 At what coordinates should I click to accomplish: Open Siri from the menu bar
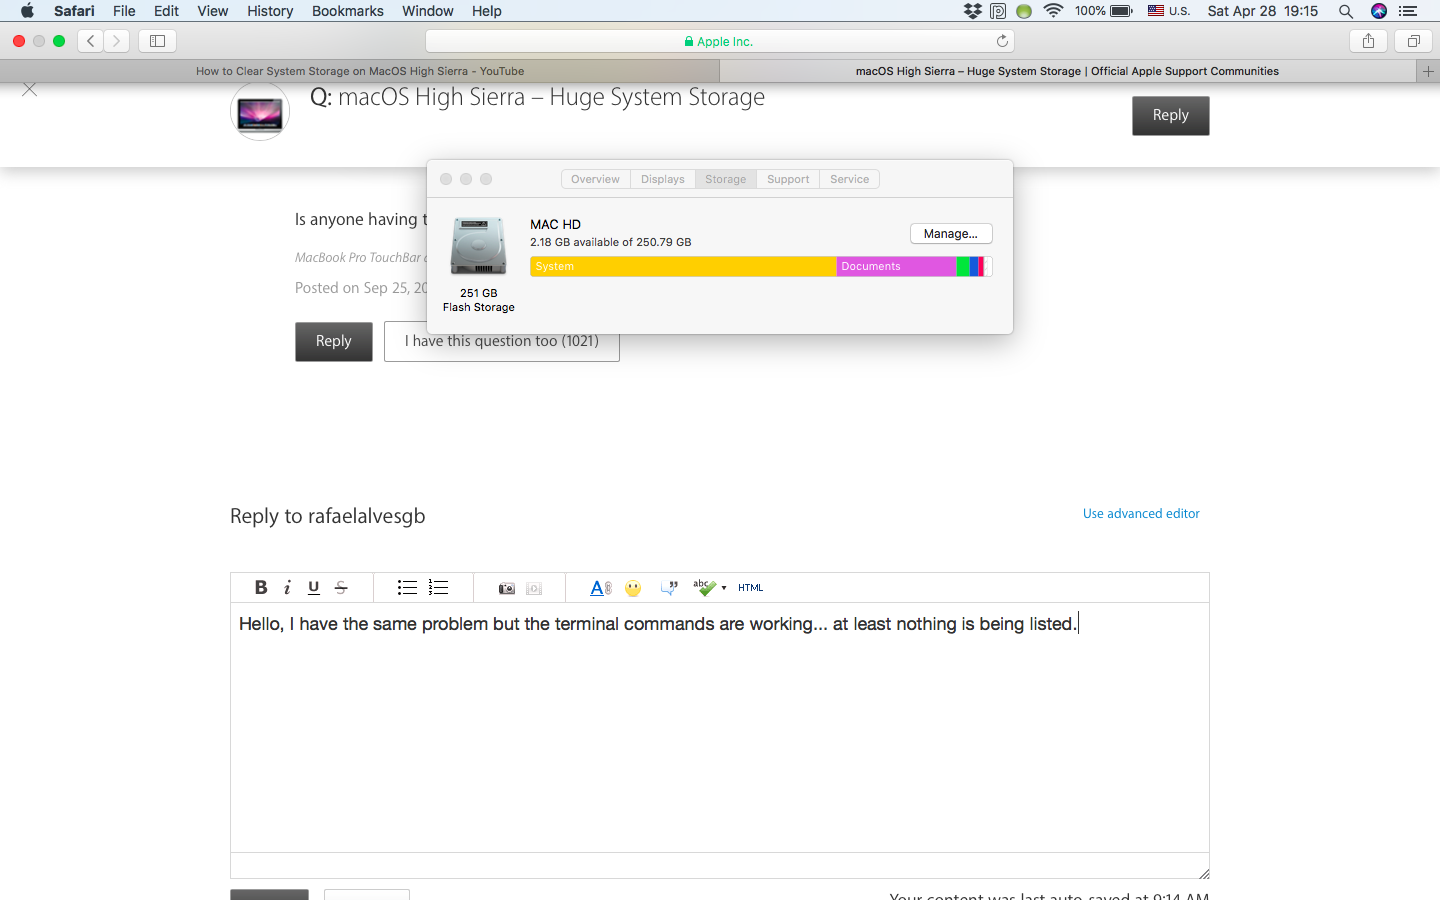(x=1379, y=11)
